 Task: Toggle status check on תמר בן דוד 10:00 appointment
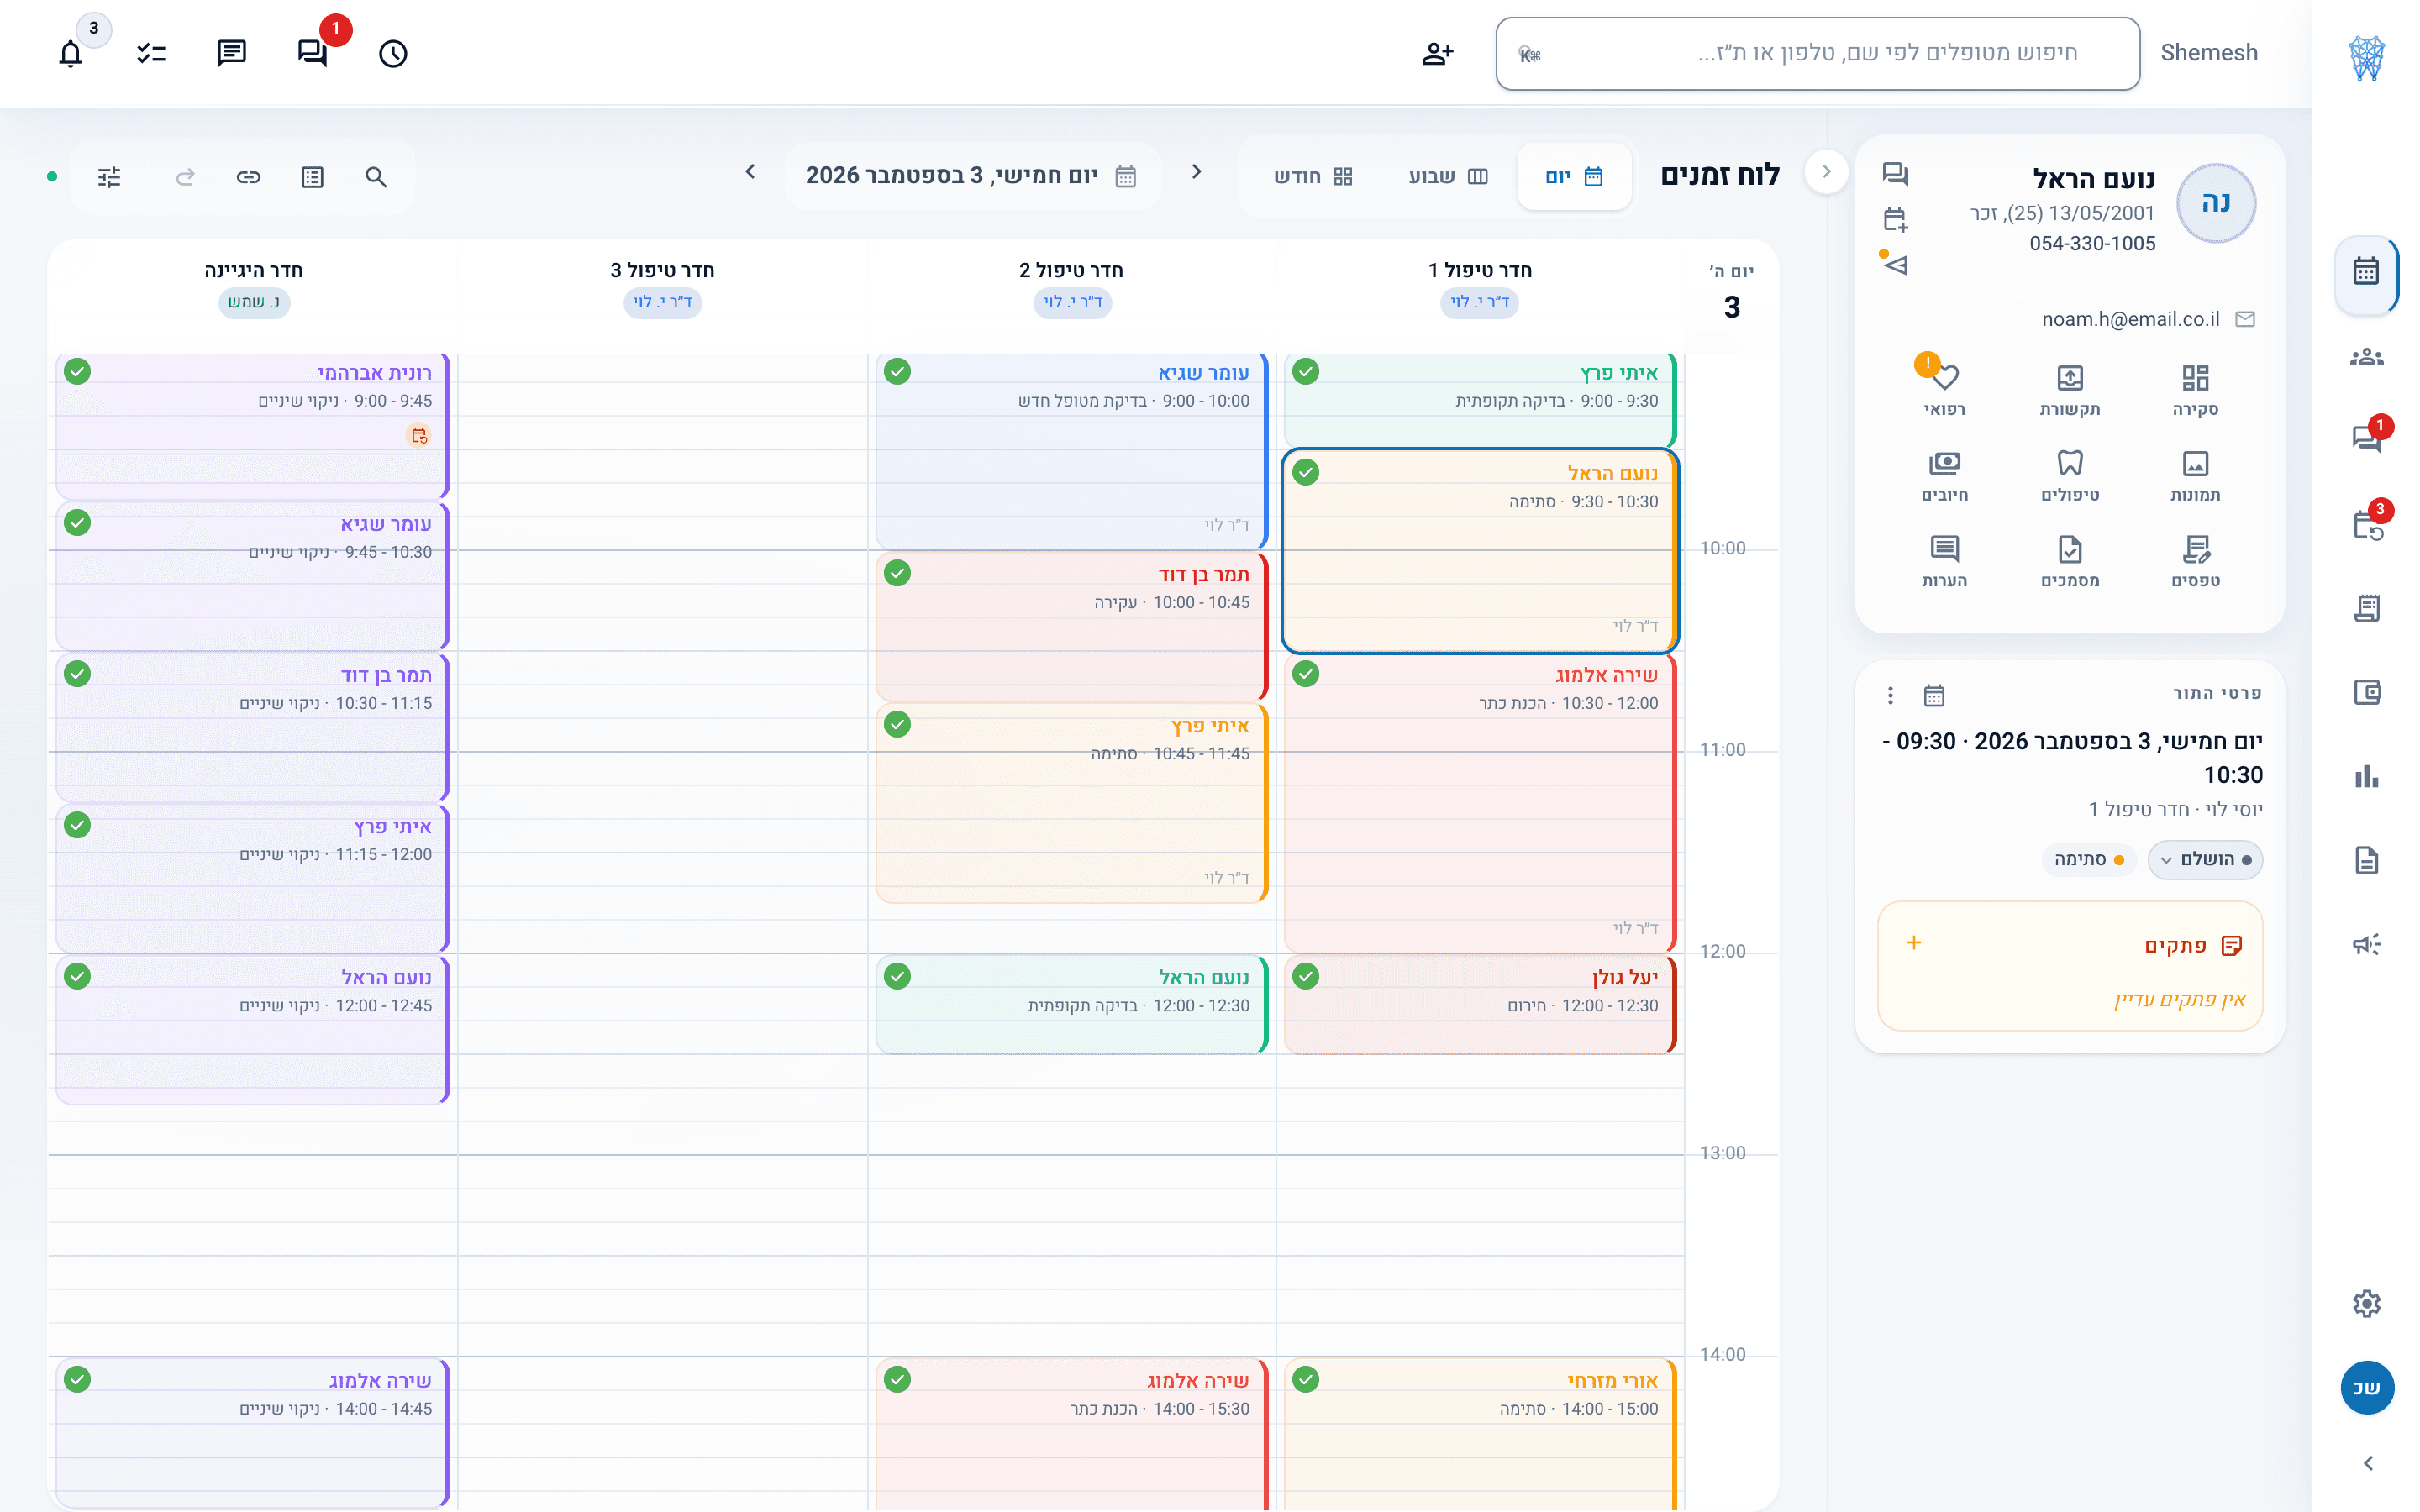click(897, 574)
